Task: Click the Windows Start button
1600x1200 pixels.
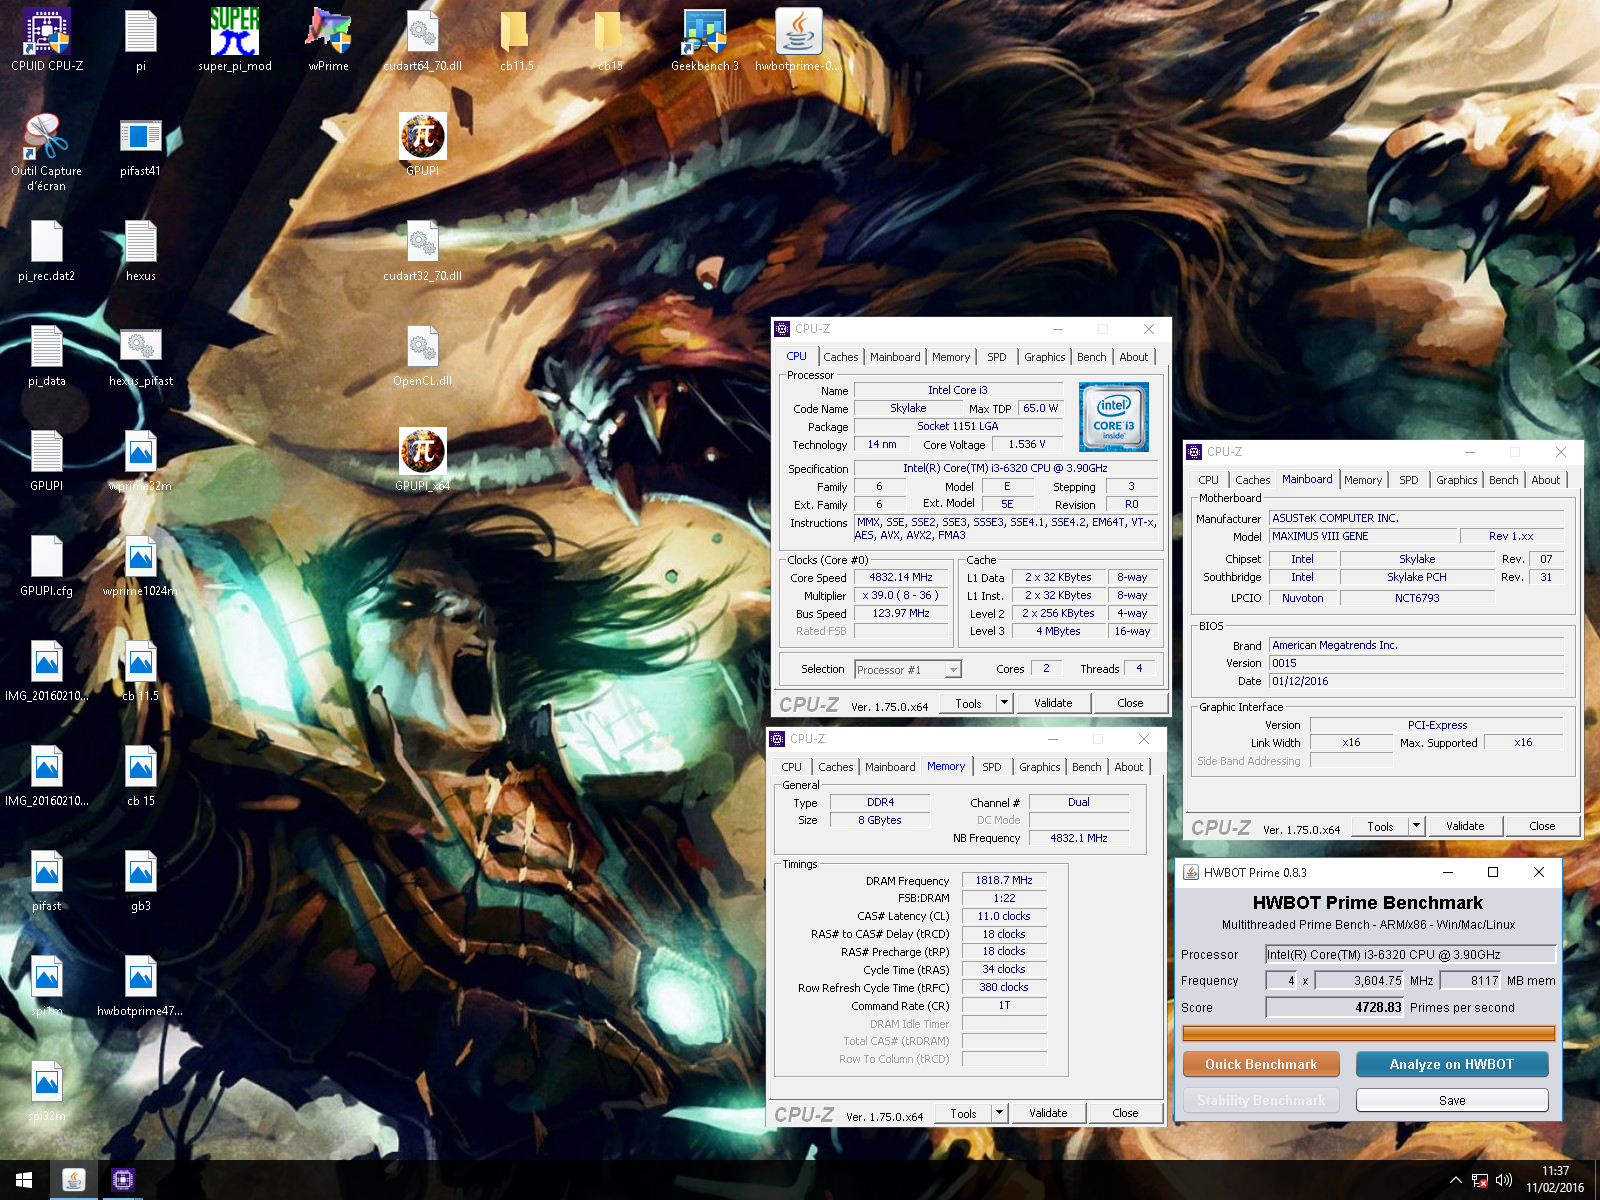Action: tap(24, 1180)
